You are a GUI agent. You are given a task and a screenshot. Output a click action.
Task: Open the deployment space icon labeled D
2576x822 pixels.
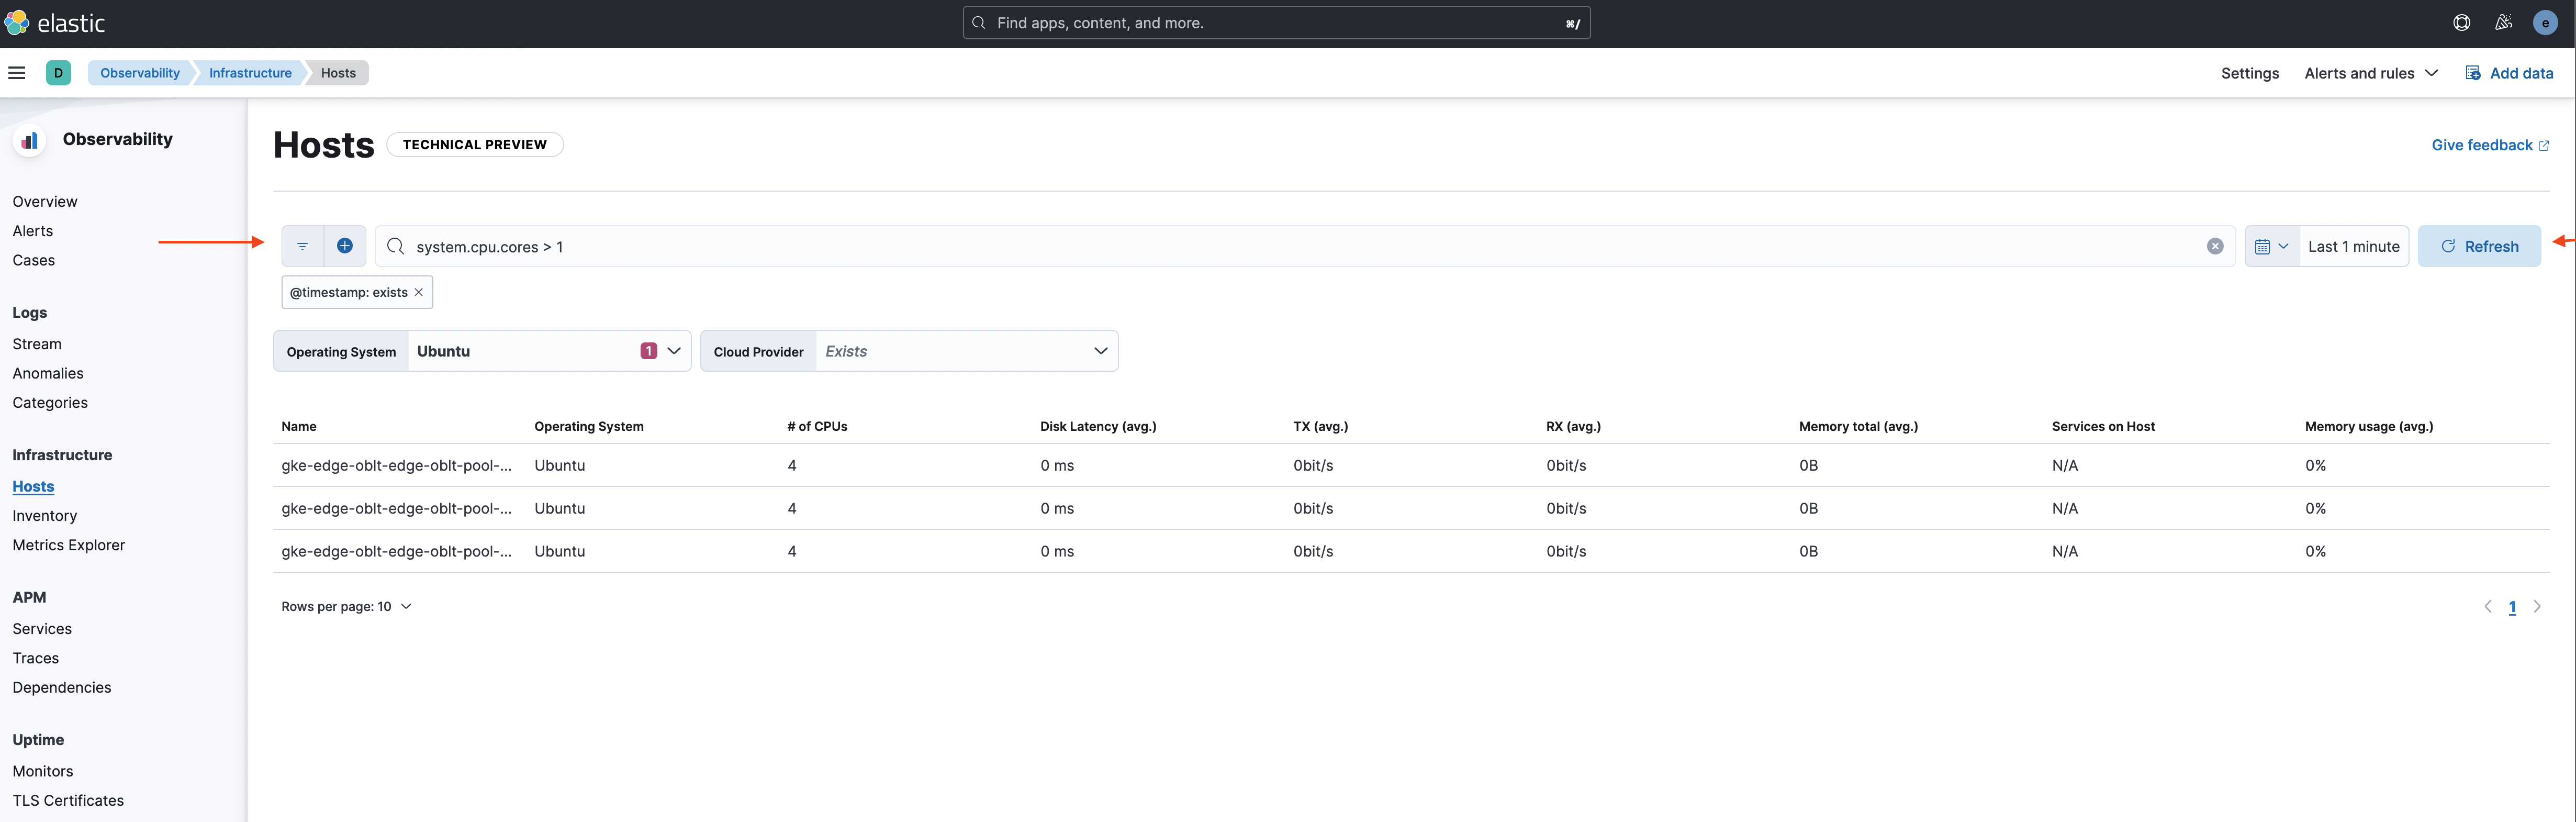tap(58, 72)
